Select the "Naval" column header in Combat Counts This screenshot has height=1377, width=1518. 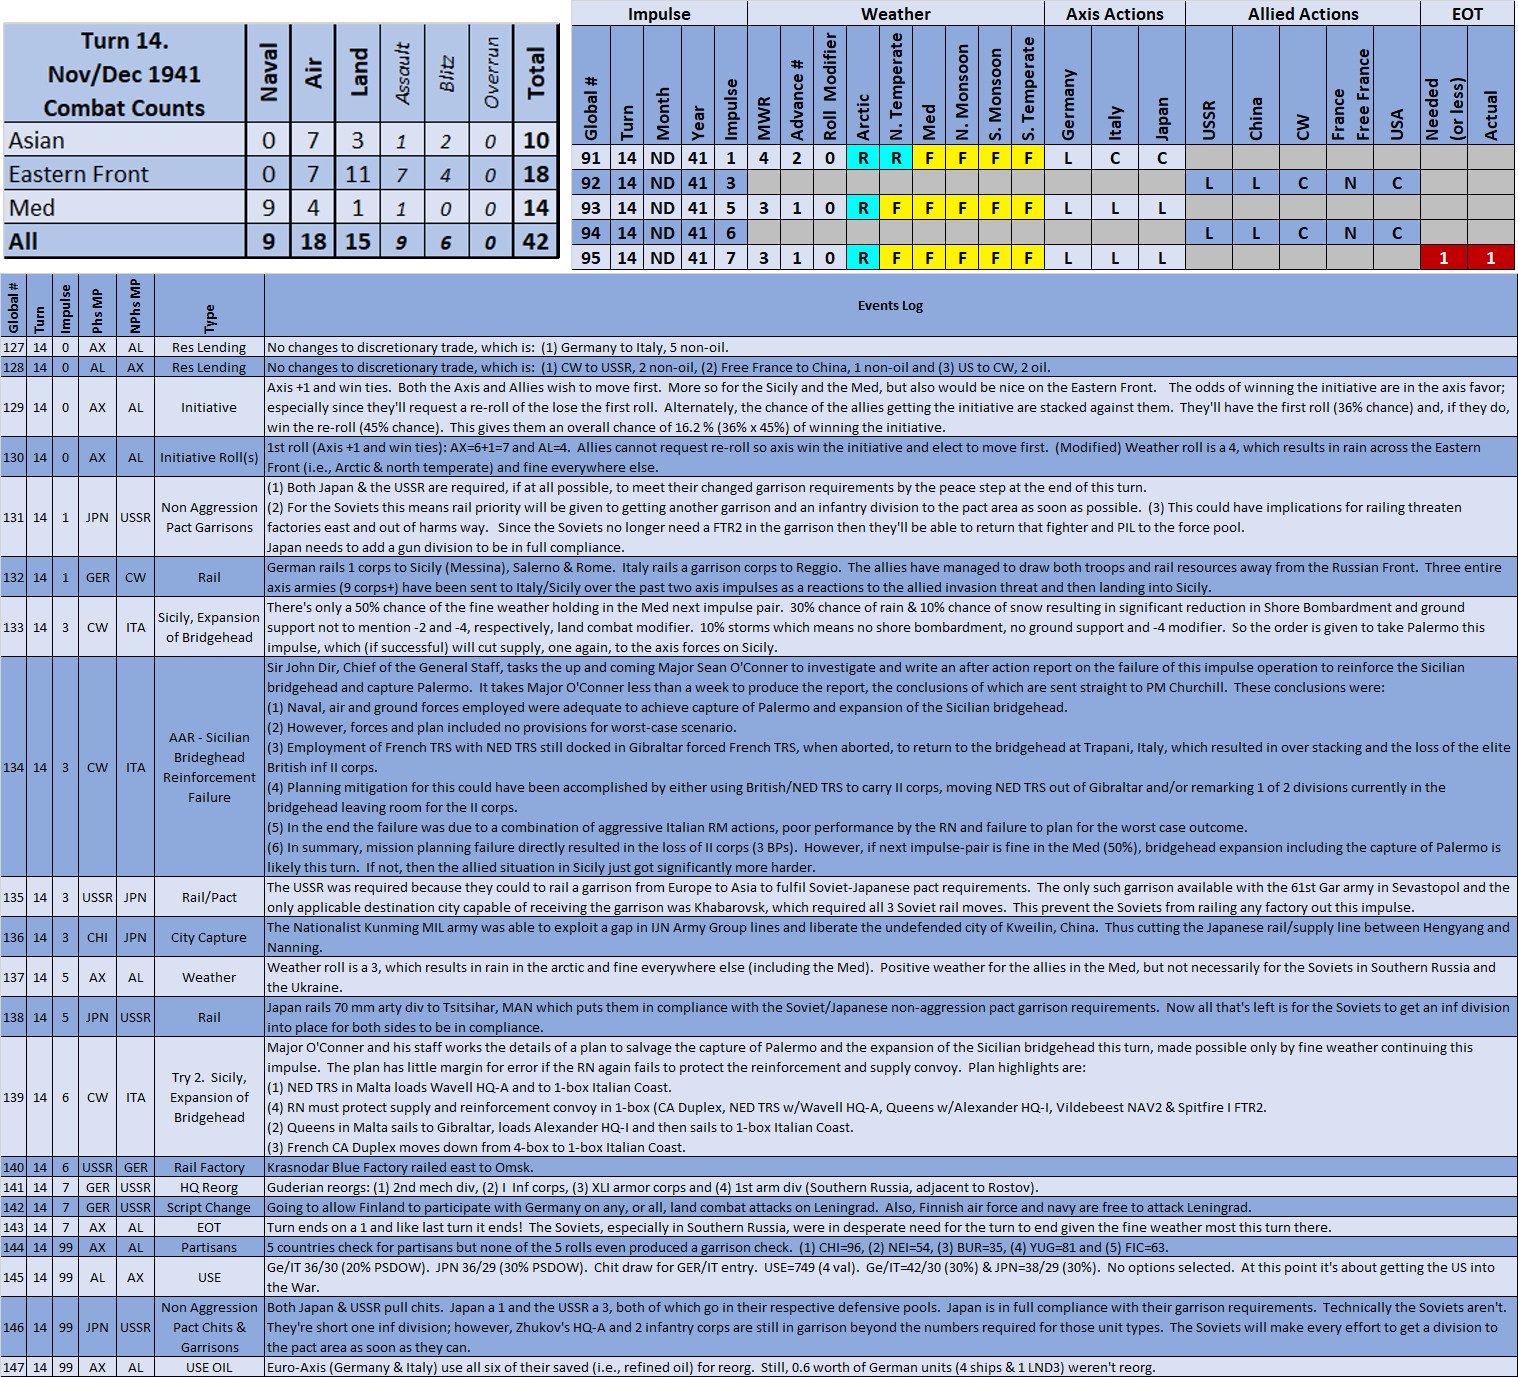pos(268,73)
